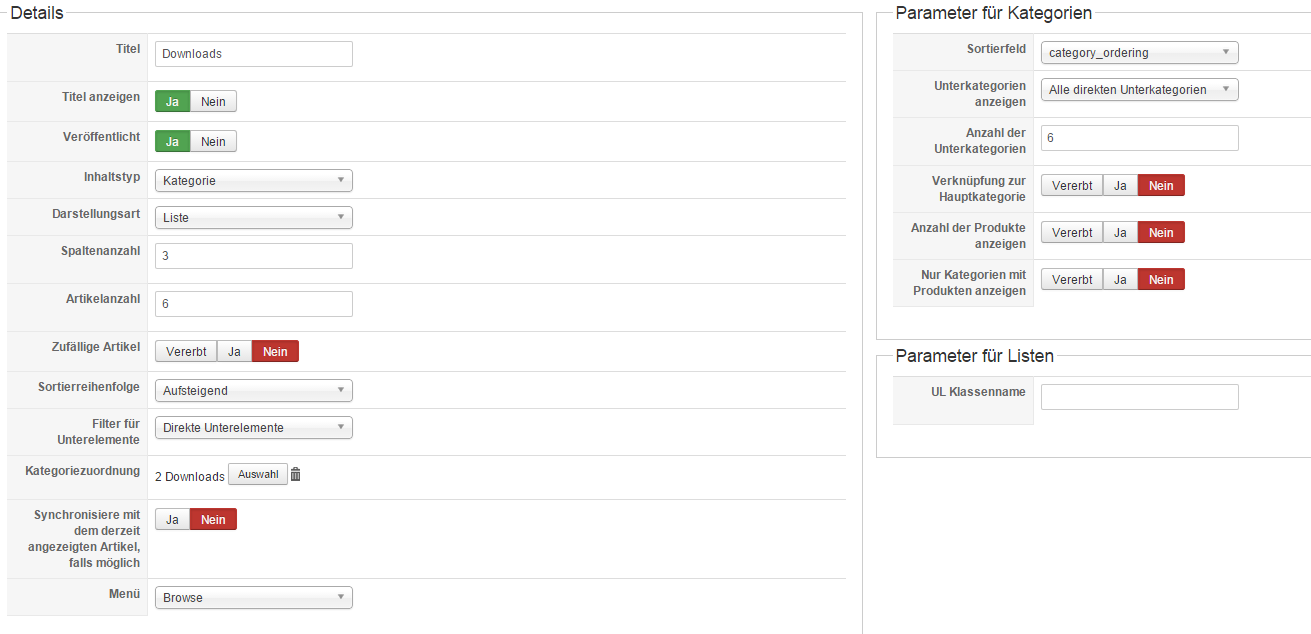Expand the Unterkategorien anzeigen dropdown
Screen dimensions: 1311x634
point(1139,90)
